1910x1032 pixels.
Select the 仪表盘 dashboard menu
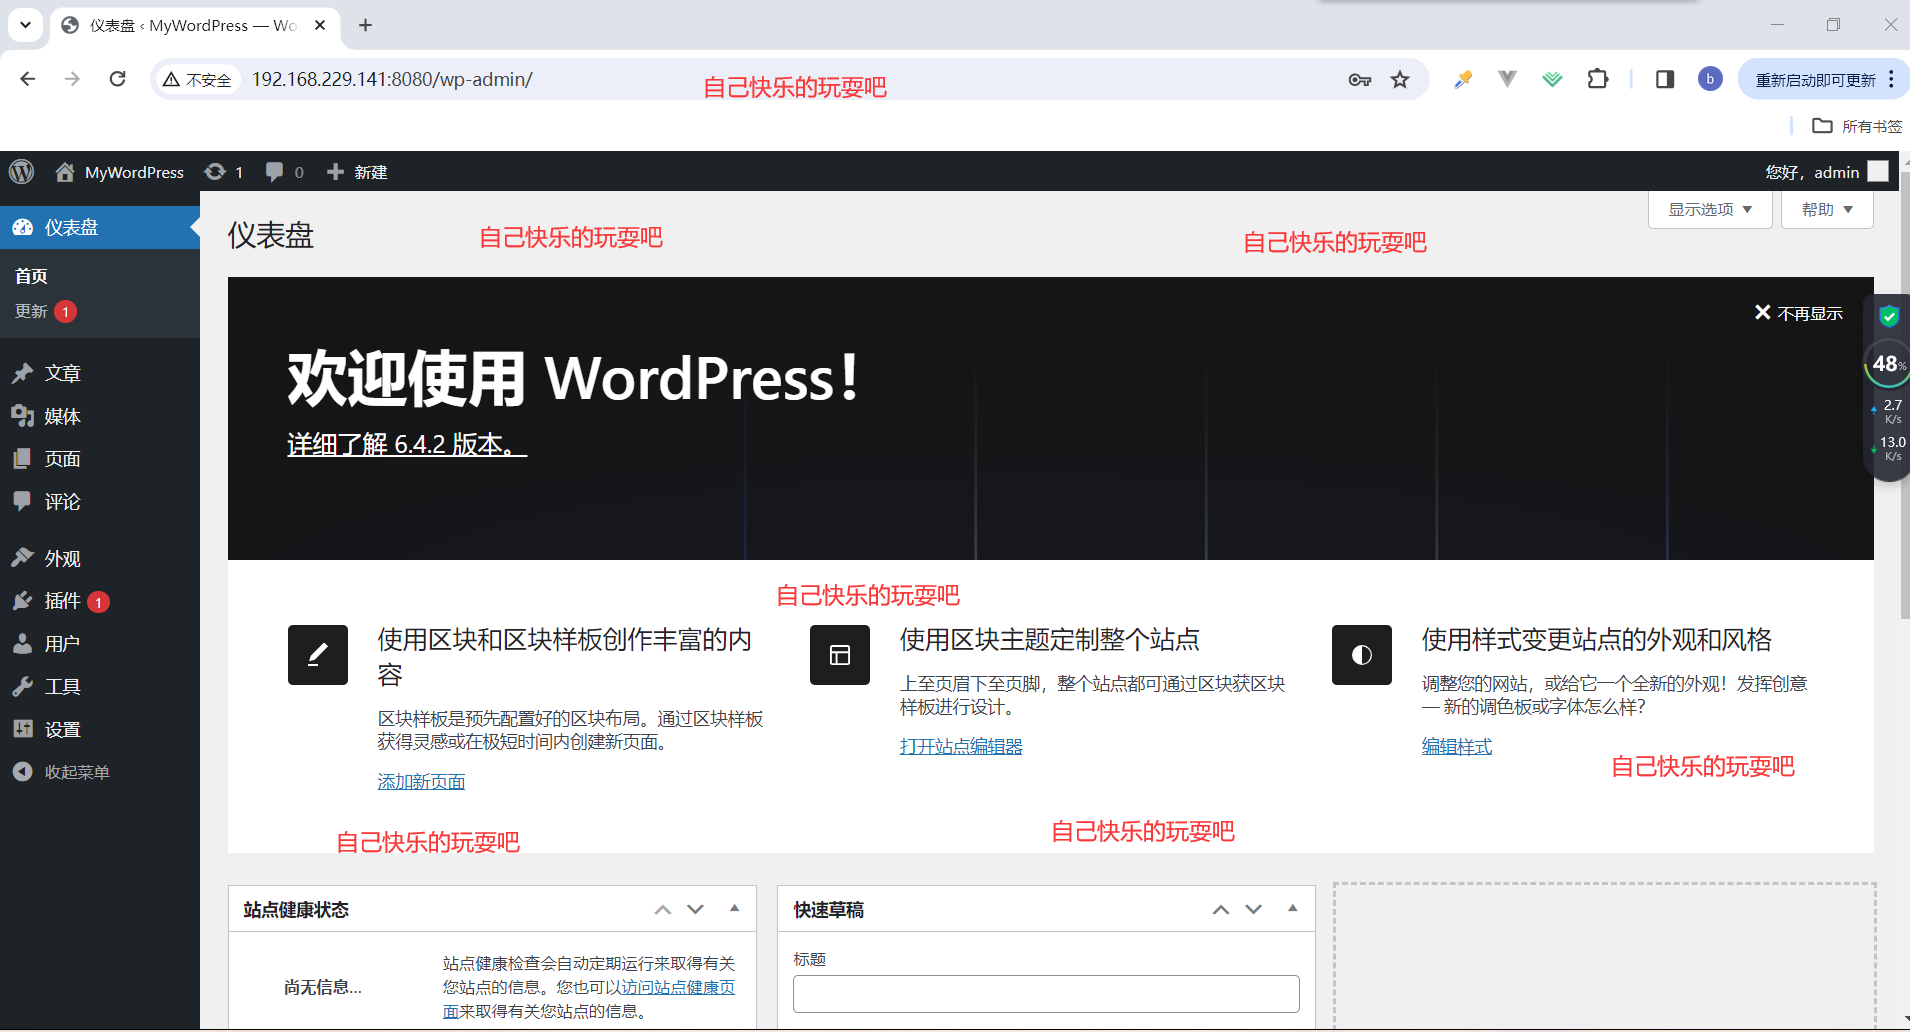(x=100, y=228)
